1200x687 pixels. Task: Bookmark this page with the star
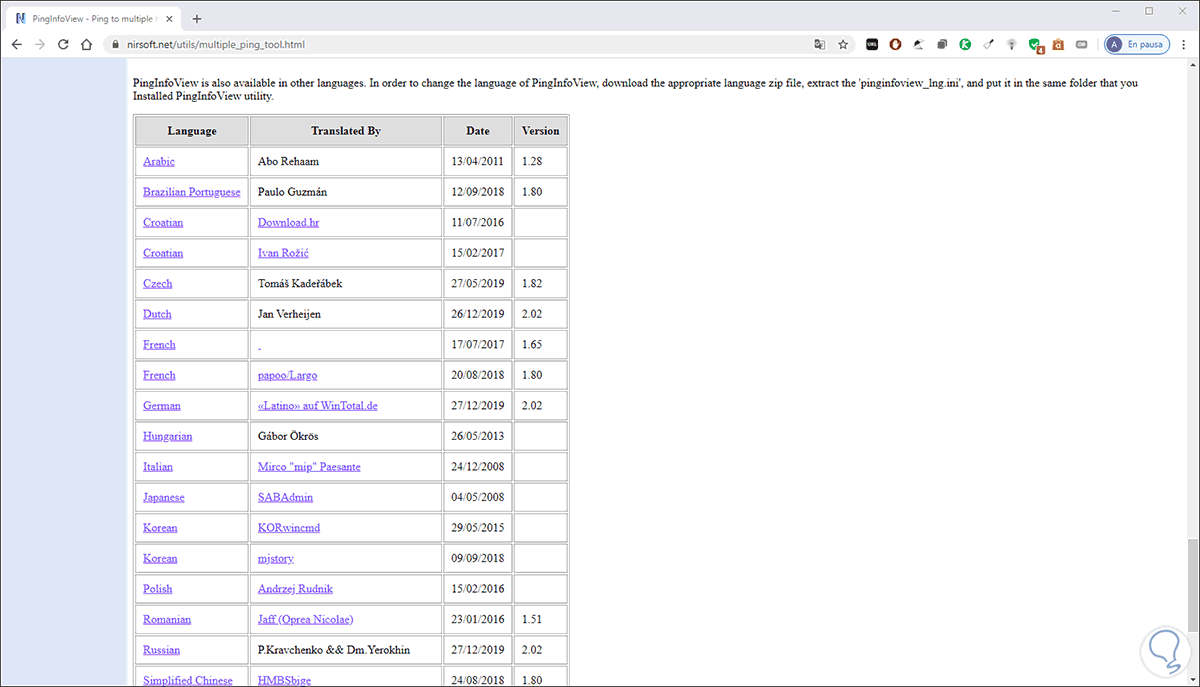coord(843,44)
